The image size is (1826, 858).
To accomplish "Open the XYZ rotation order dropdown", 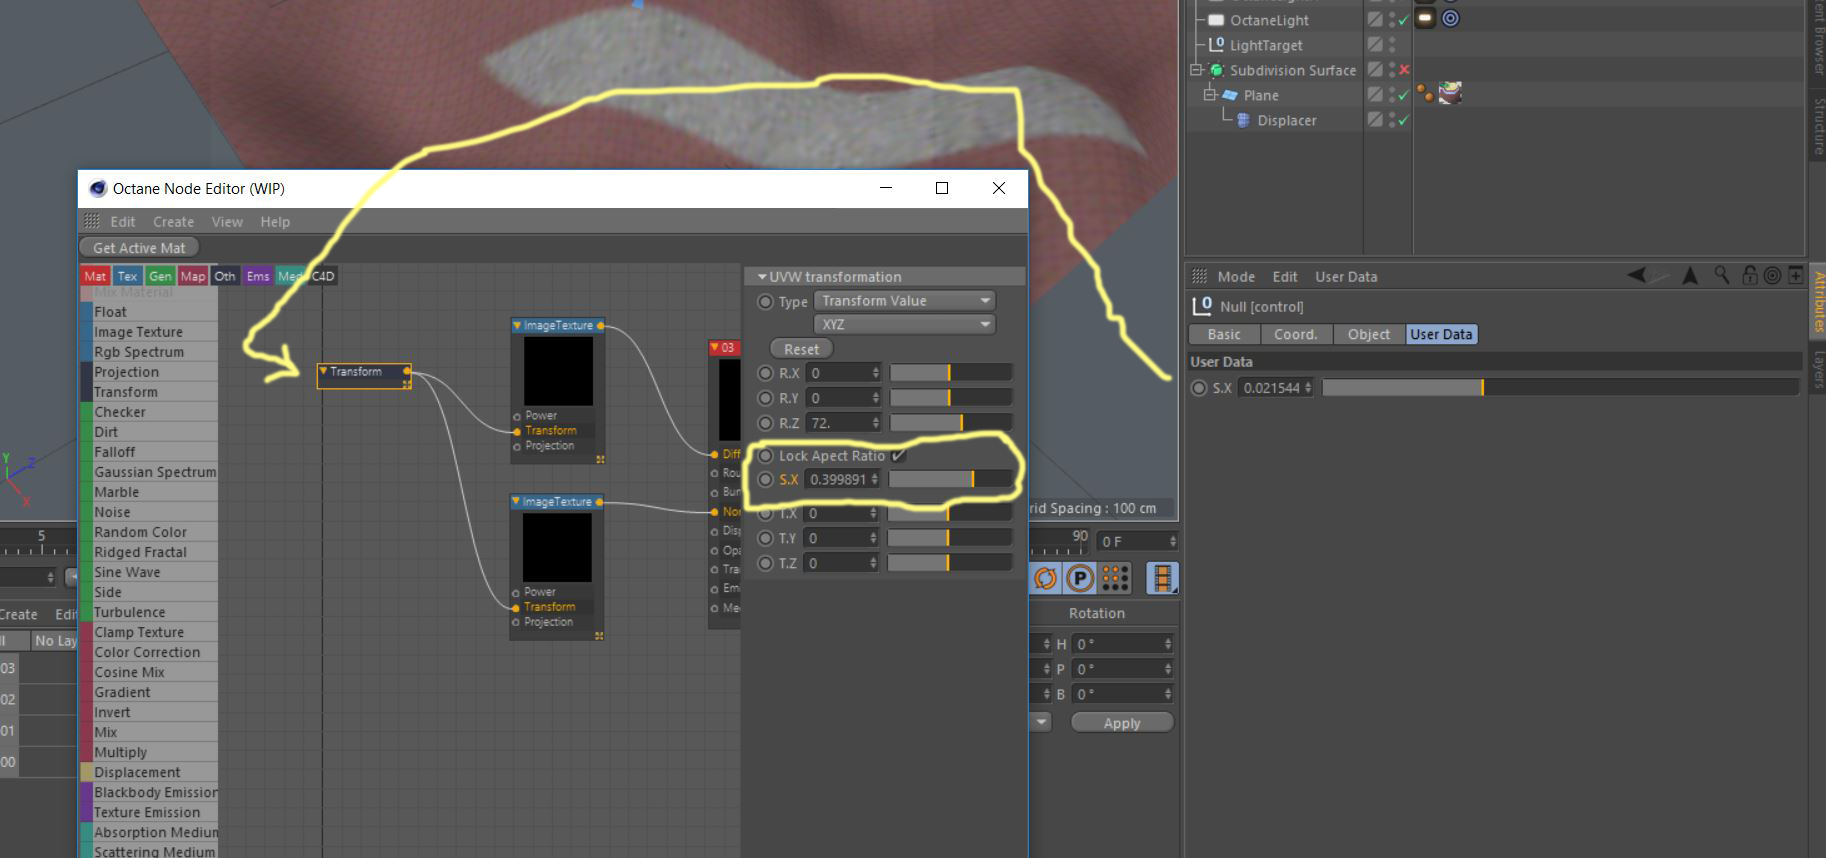I will click(905, 324).
